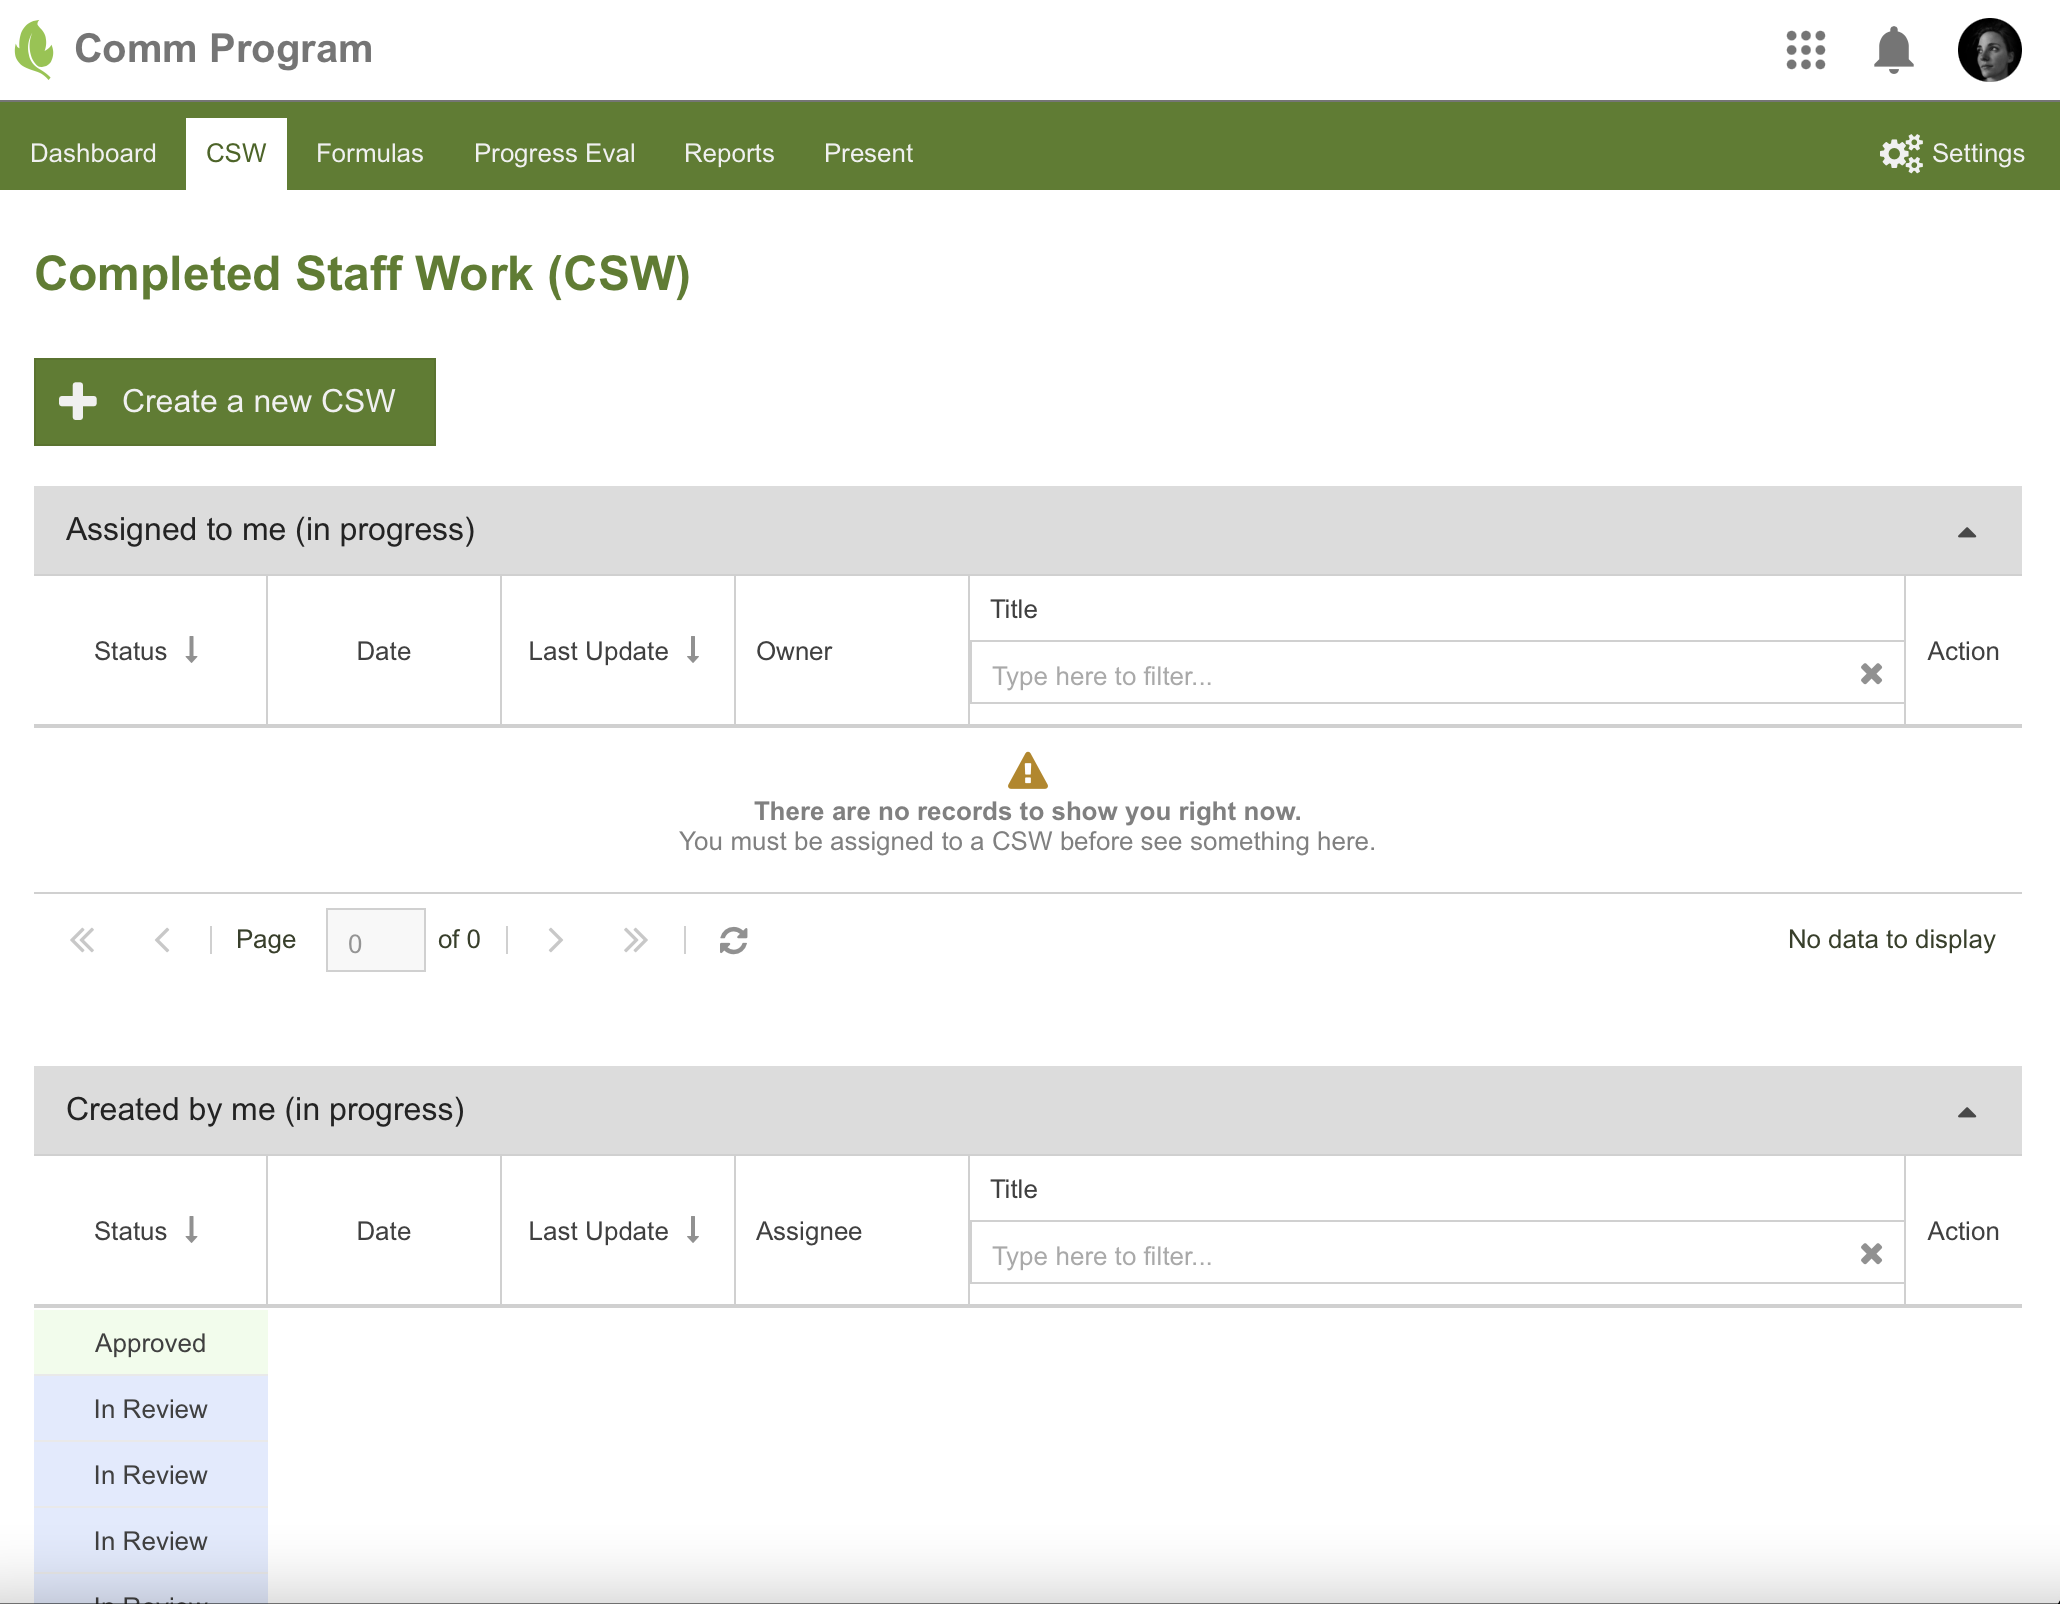The image size is (2060, 1604).
Task: Go to the first page with the double-left arrow
Action: click(x=83, y=940)
